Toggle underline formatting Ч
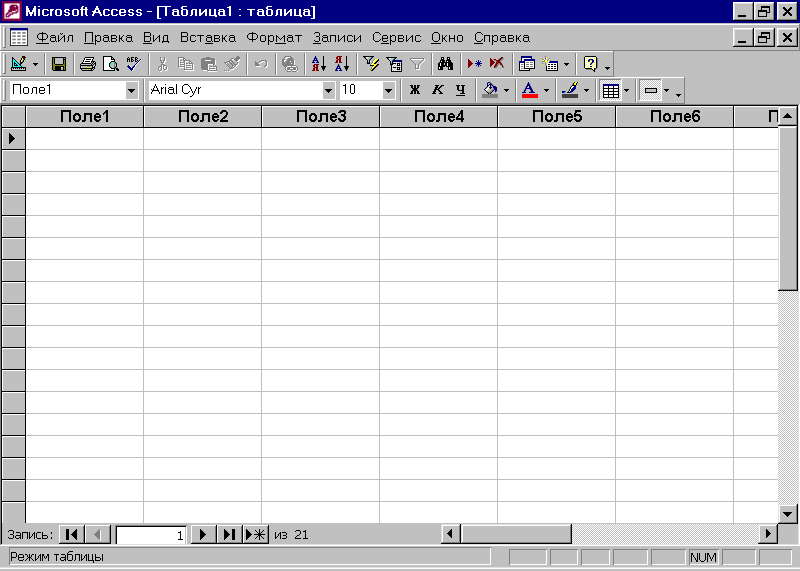 coord(461,90)
